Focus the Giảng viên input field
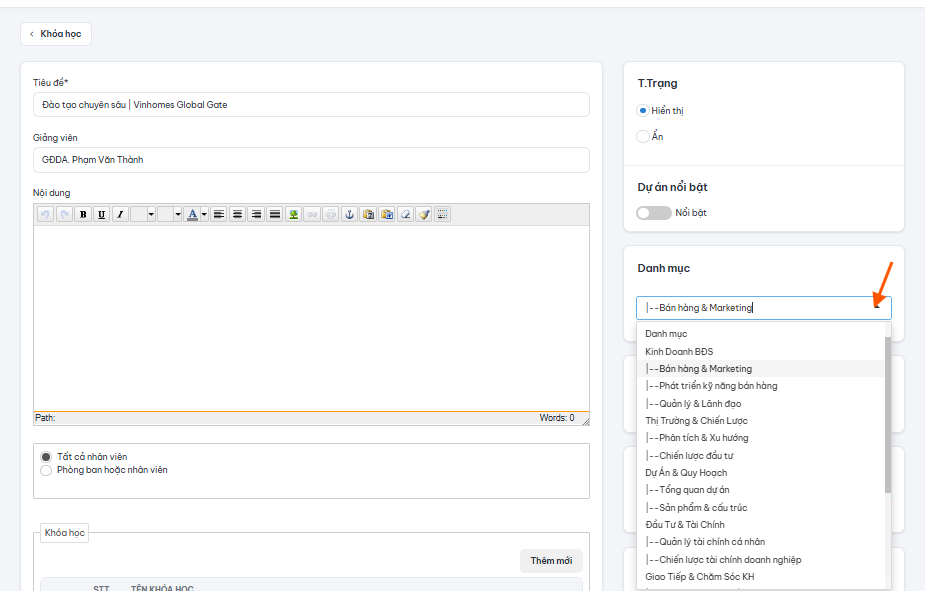Image resolution: width=925 pixels, height=591 pixels. (x=311, y=160)
